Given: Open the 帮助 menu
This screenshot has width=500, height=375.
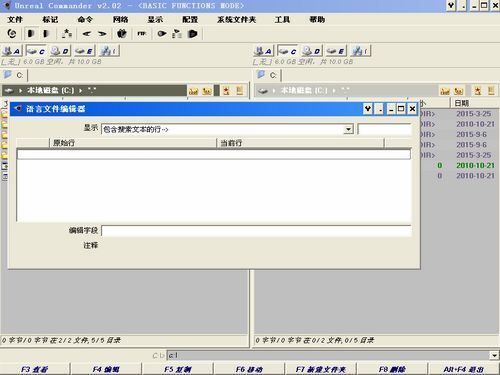Looking at the screenshot, I should (x=317, y=20).
